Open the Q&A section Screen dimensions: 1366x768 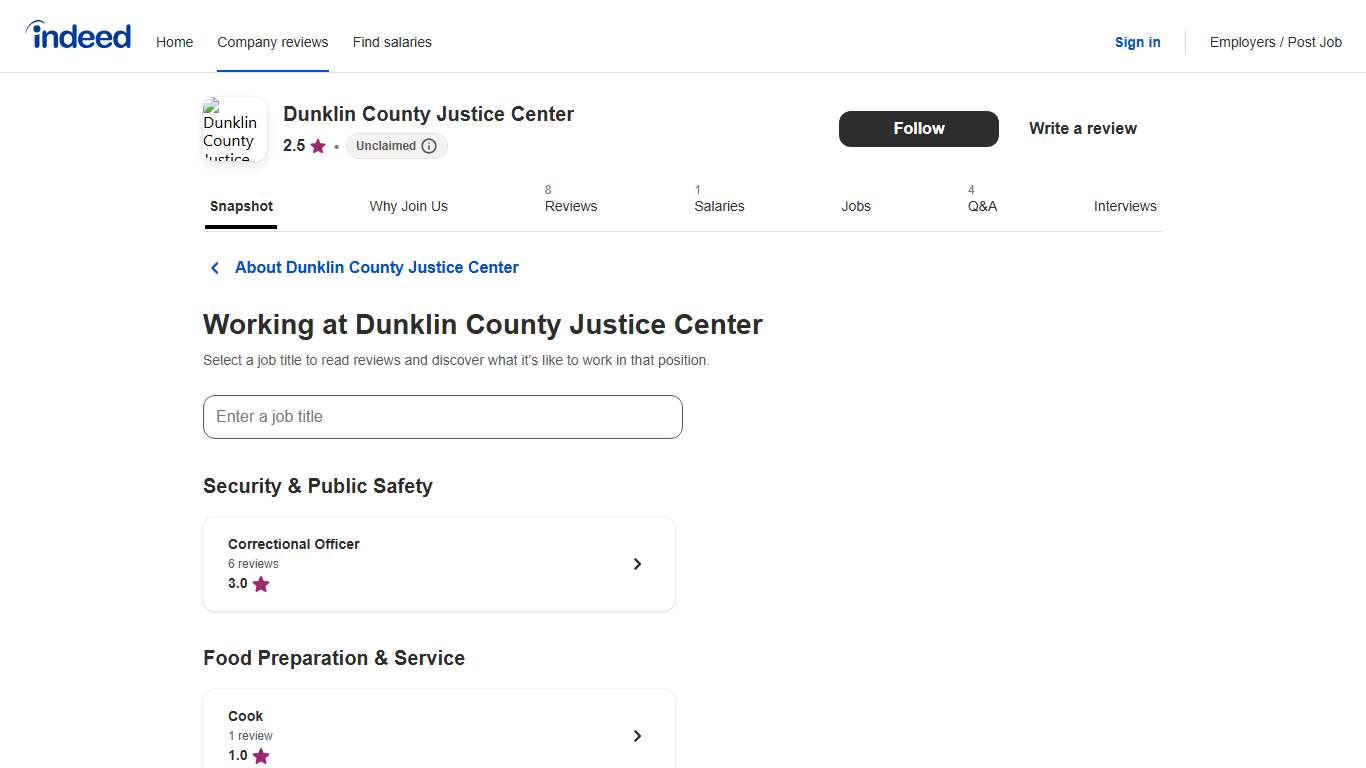(982, 206)
